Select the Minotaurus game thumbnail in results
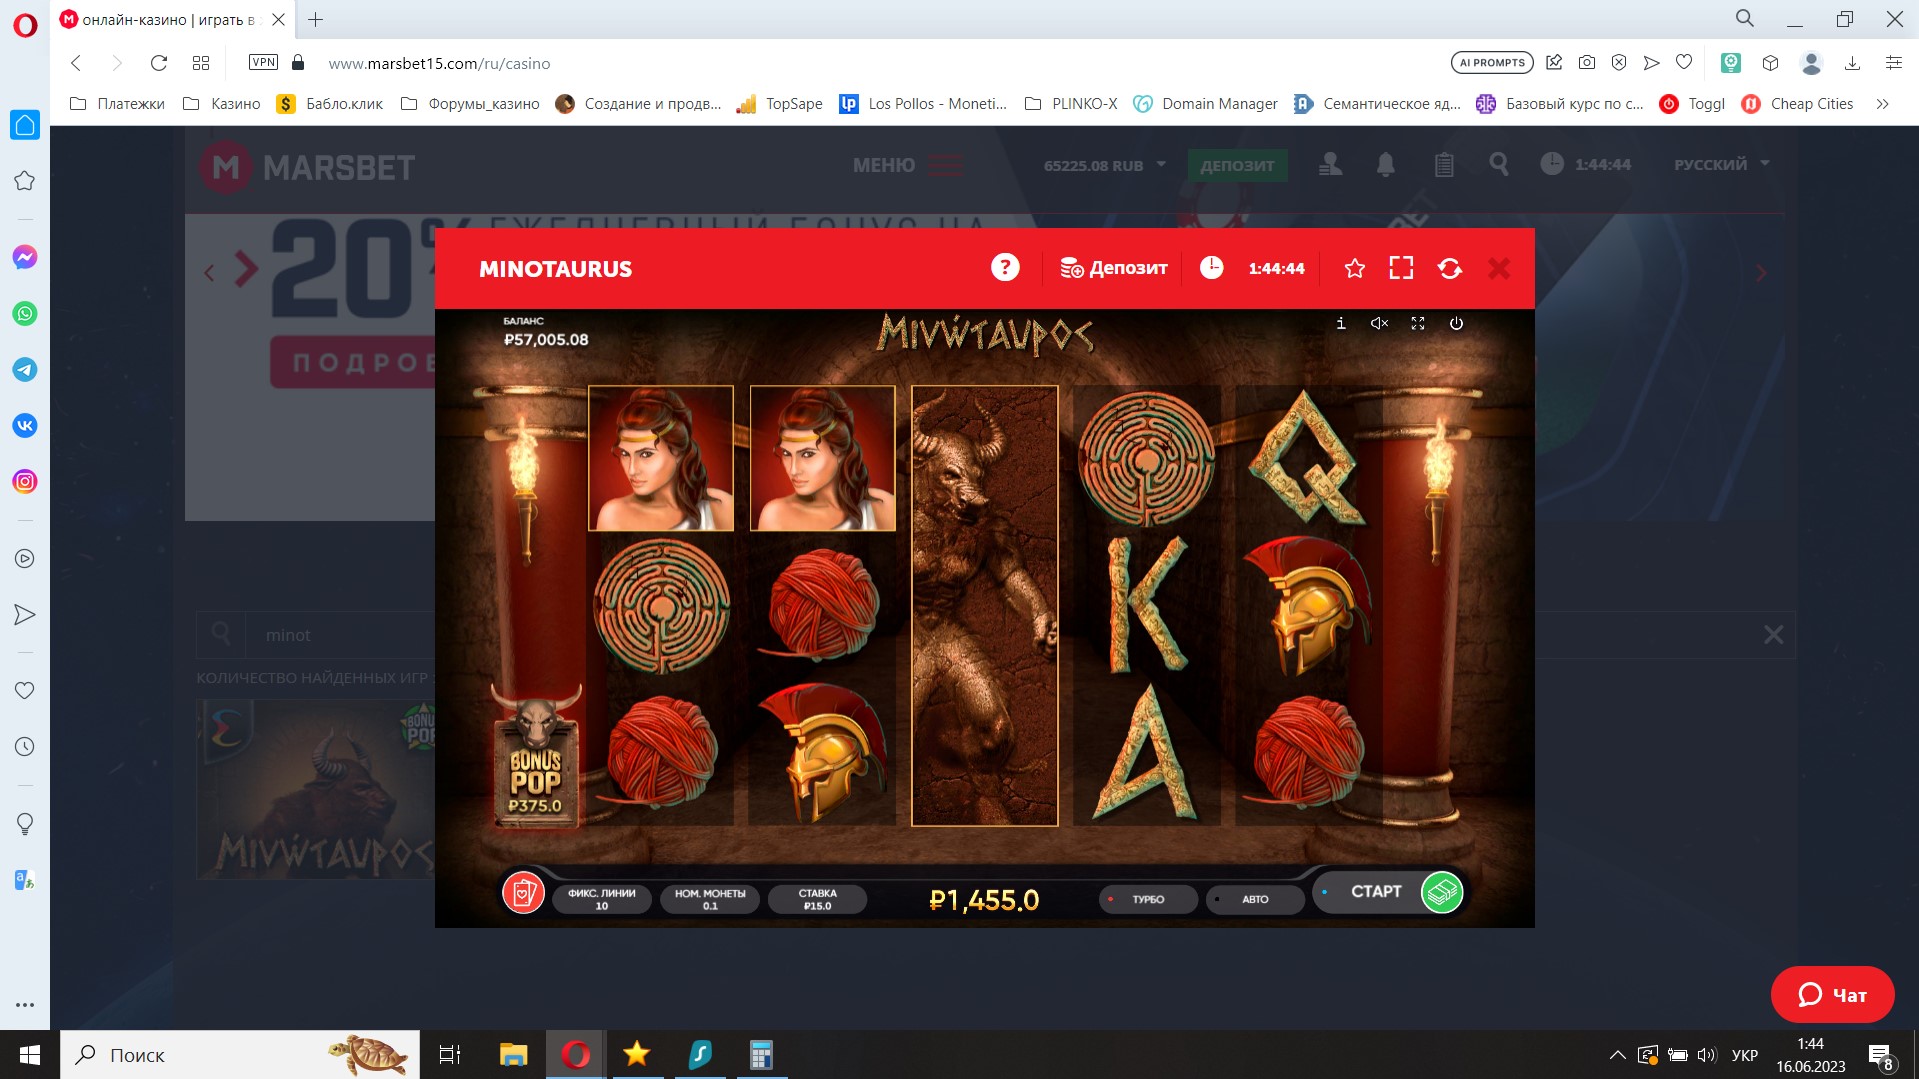1919x1079 pixels. [316, 789]
